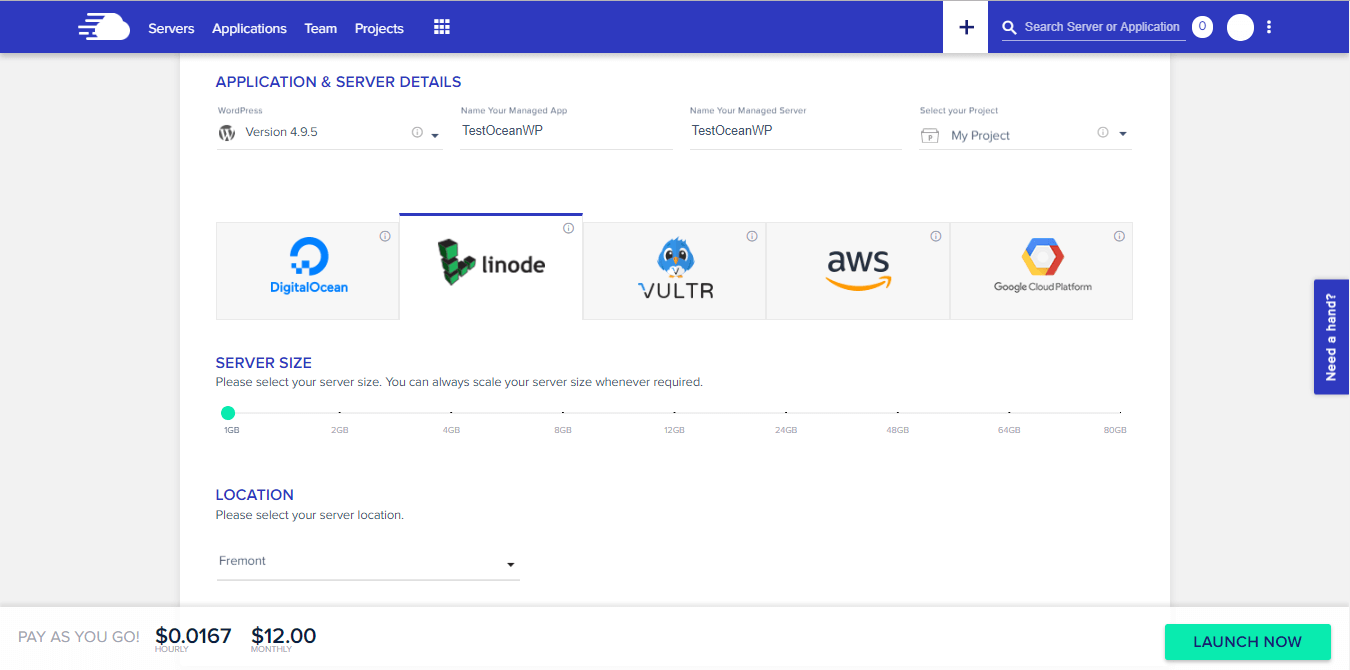Expand the WordPress version dropdown

435,135
